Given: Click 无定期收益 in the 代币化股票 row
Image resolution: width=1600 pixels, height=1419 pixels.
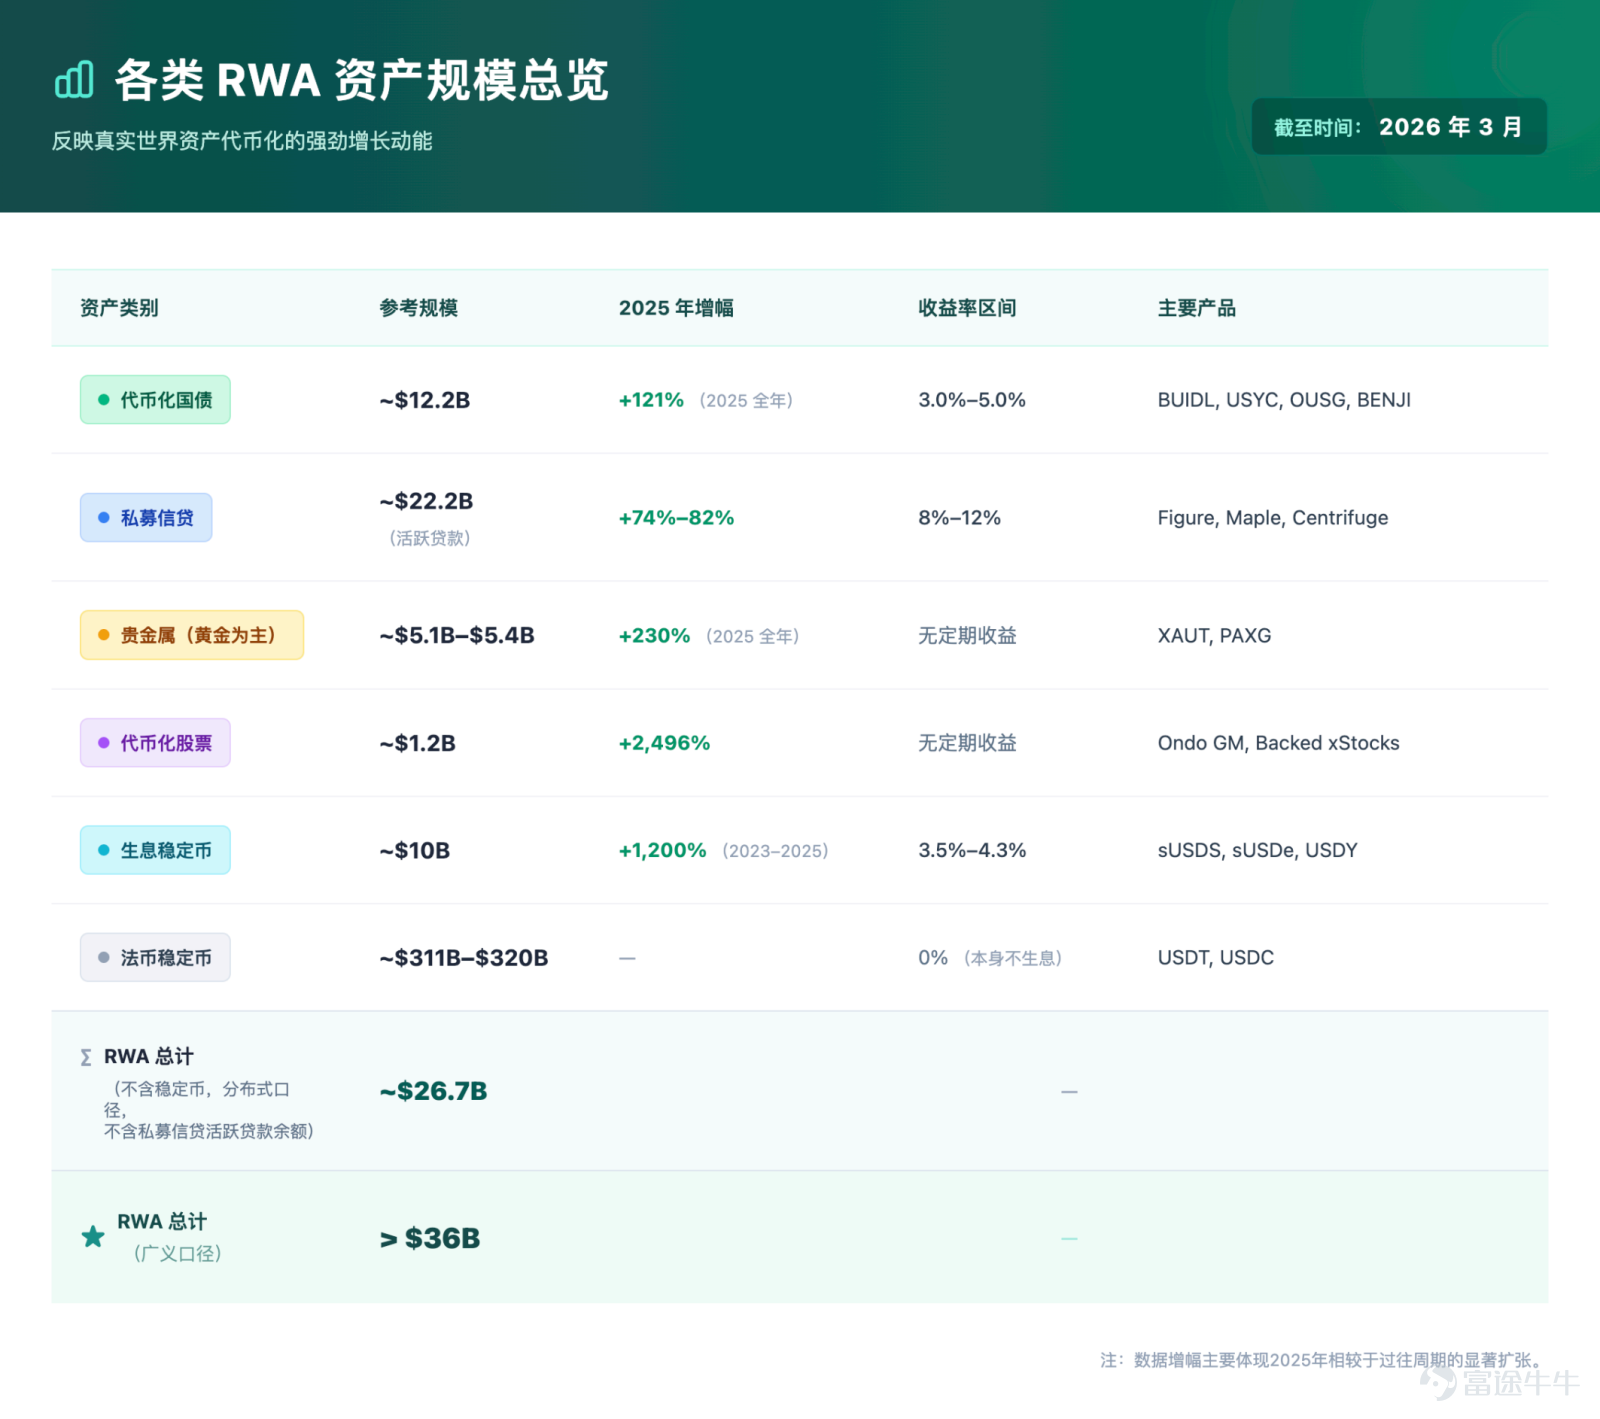Looking at the screenshot, I should coord(967,743).
